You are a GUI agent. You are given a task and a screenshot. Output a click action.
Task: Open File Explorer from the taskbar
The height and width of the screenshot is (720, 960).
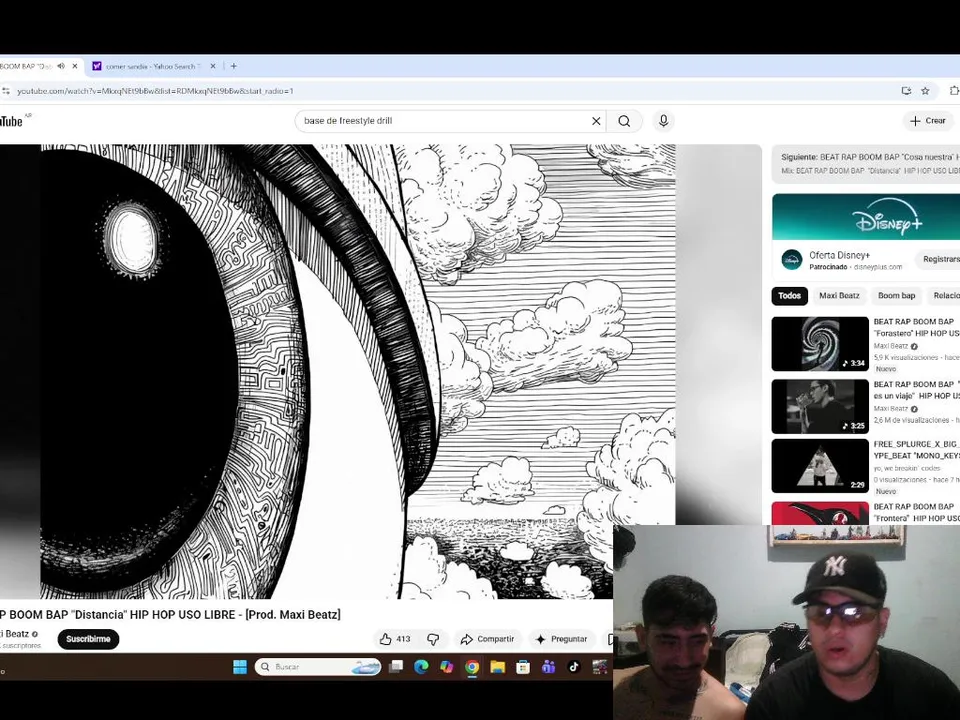497,667
